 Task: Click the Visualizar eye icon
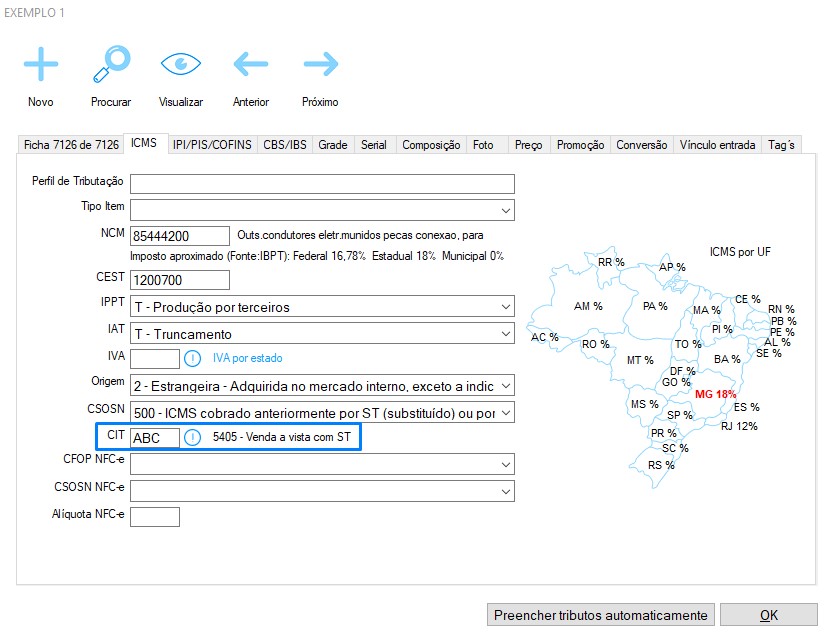click(180, 63)
